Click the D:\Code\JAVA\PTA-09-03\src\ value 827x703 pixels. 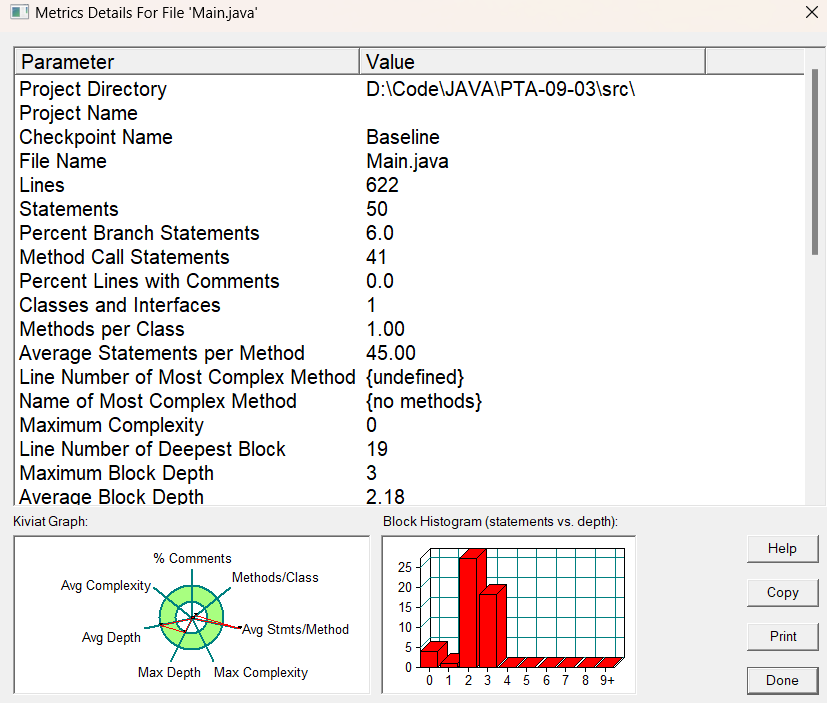point(501,89)
